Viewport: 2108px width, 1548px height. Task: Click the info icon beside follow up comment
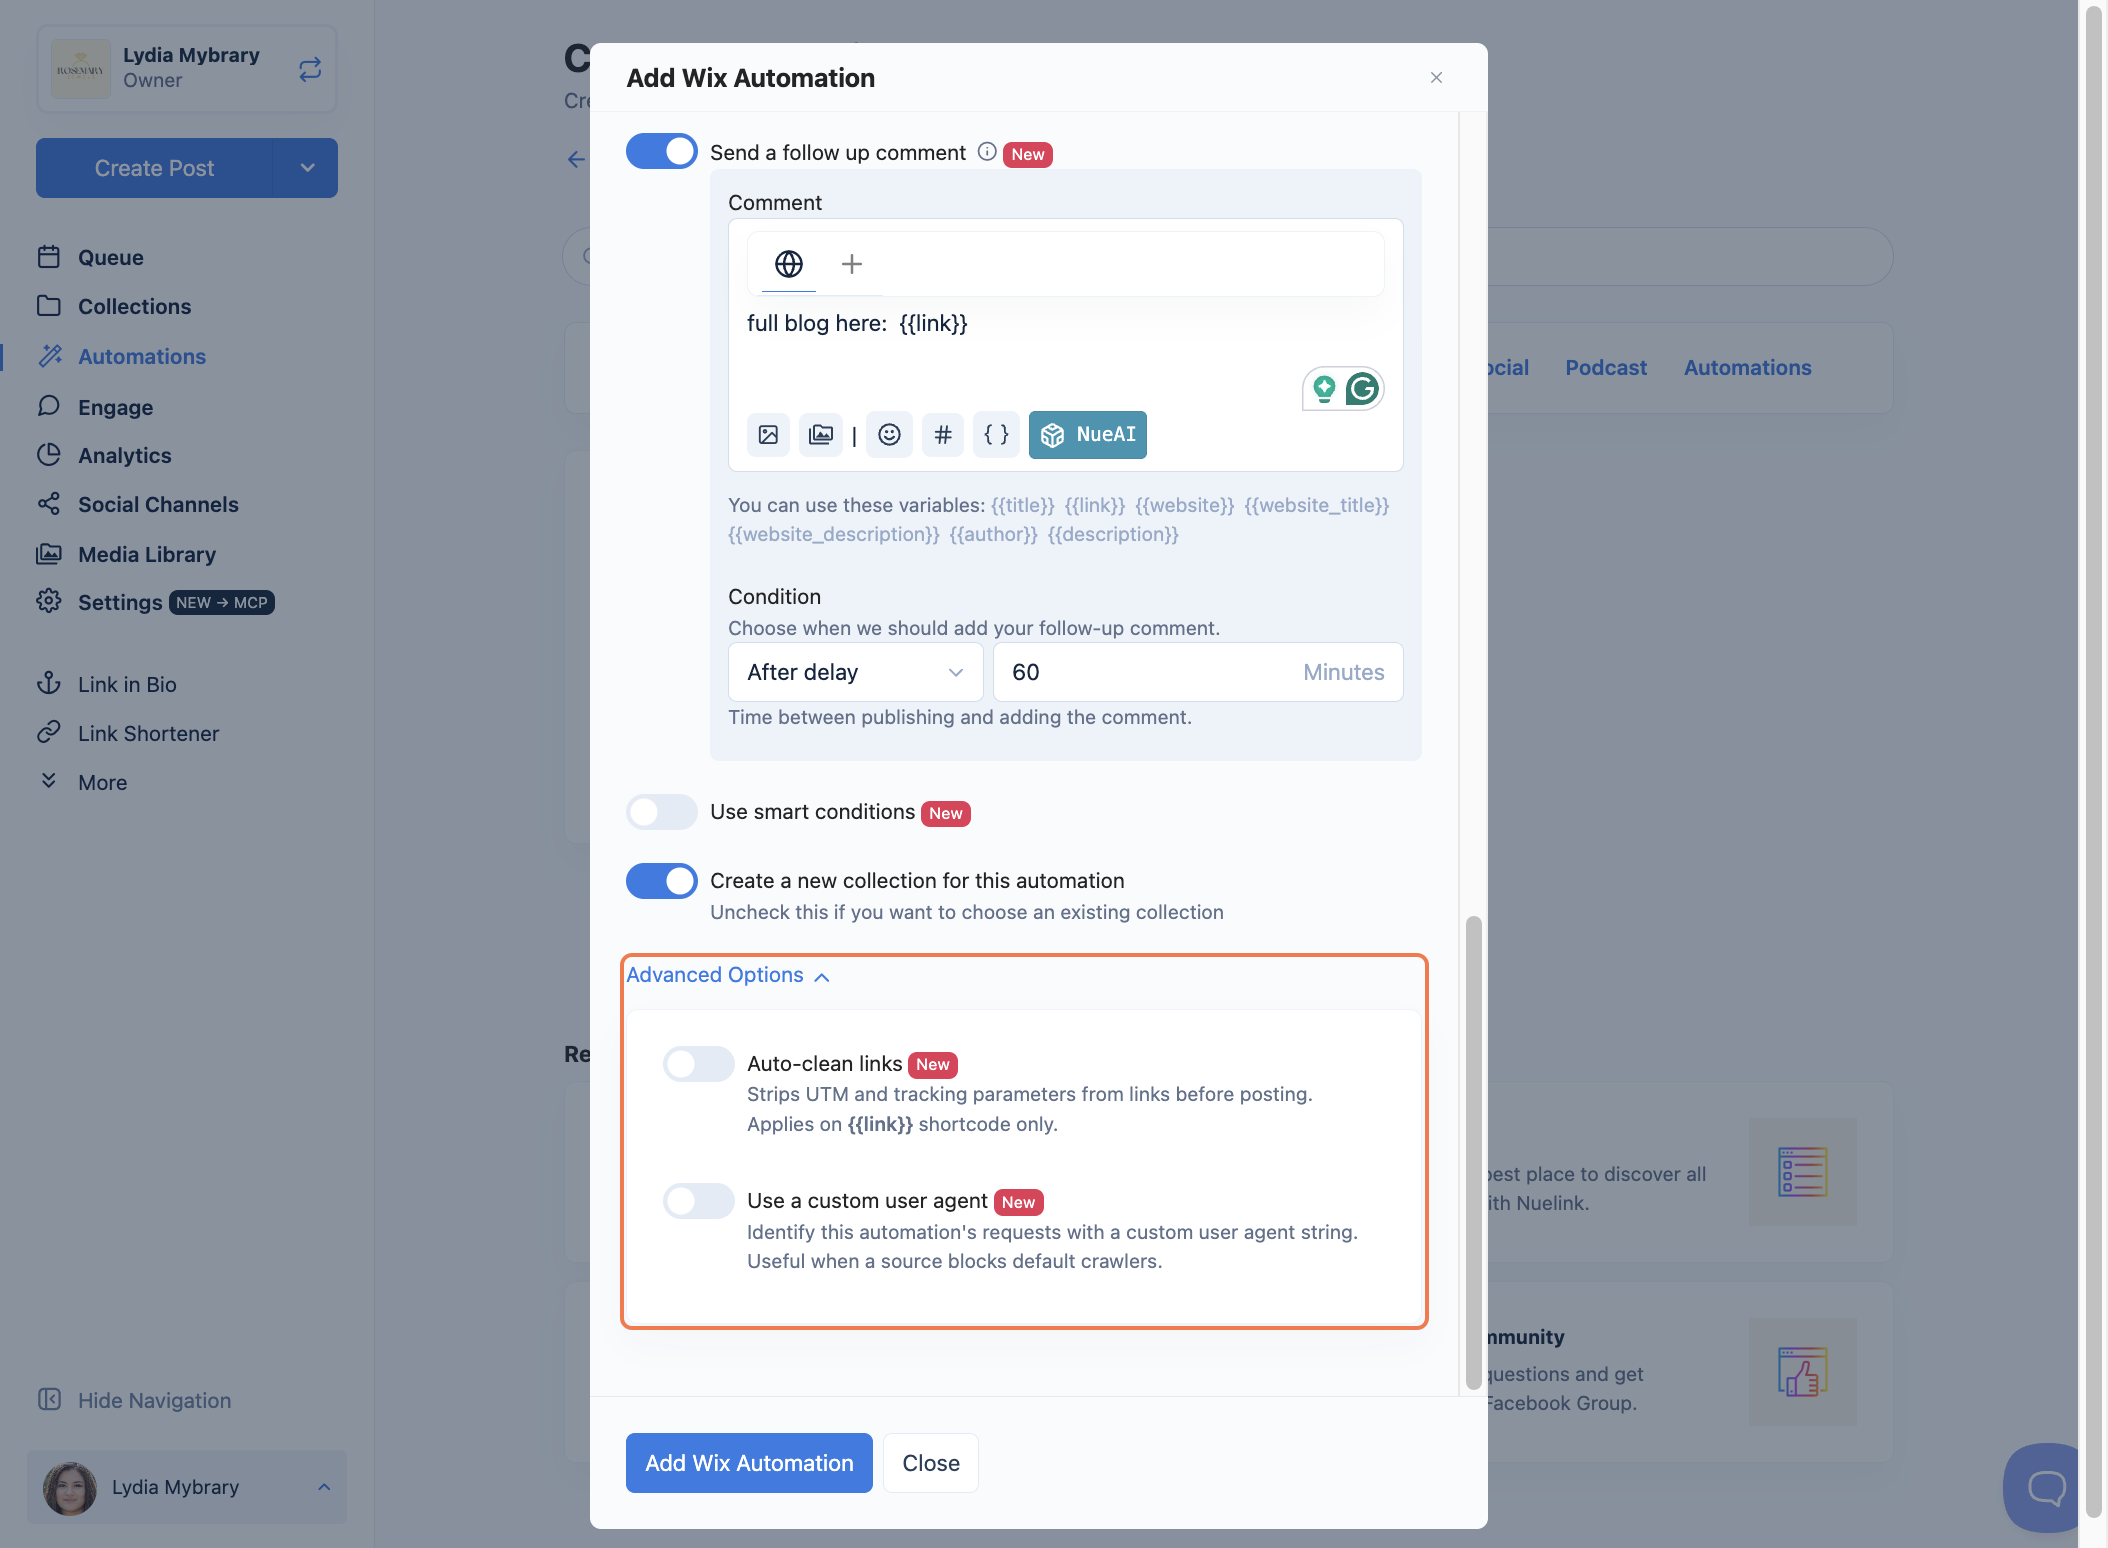click(986, 152)
